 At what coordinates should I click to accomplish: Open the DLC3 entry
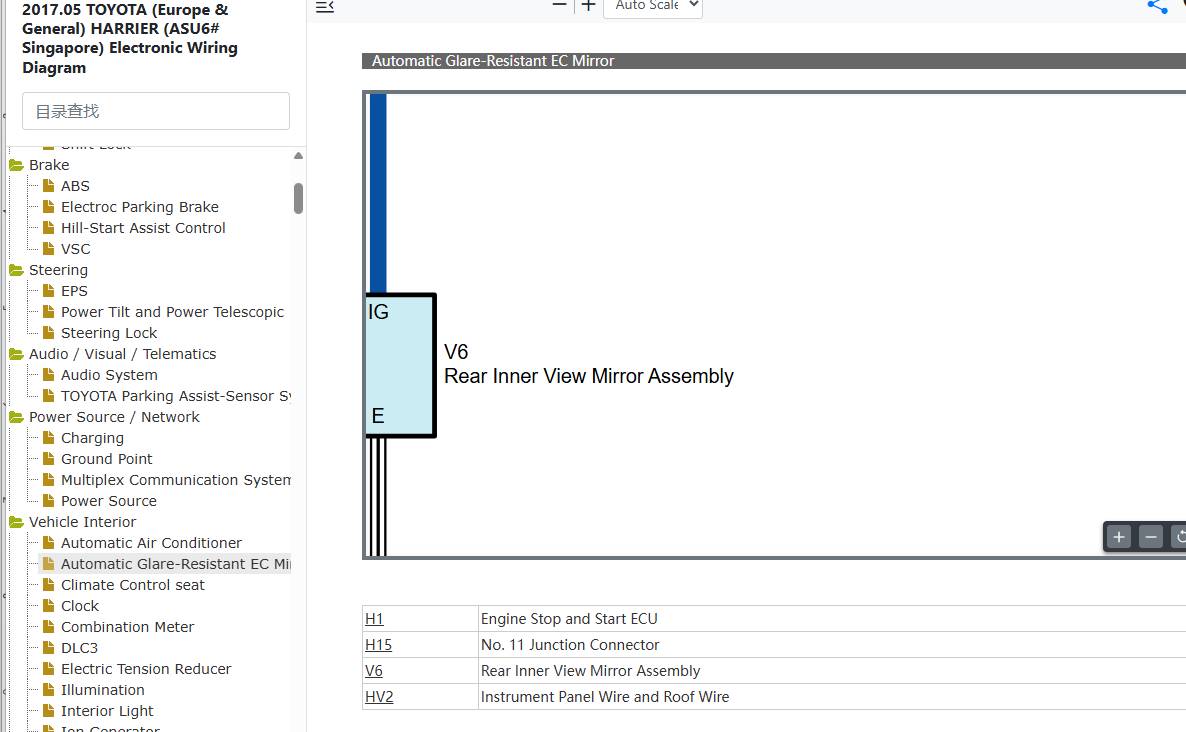79,648
